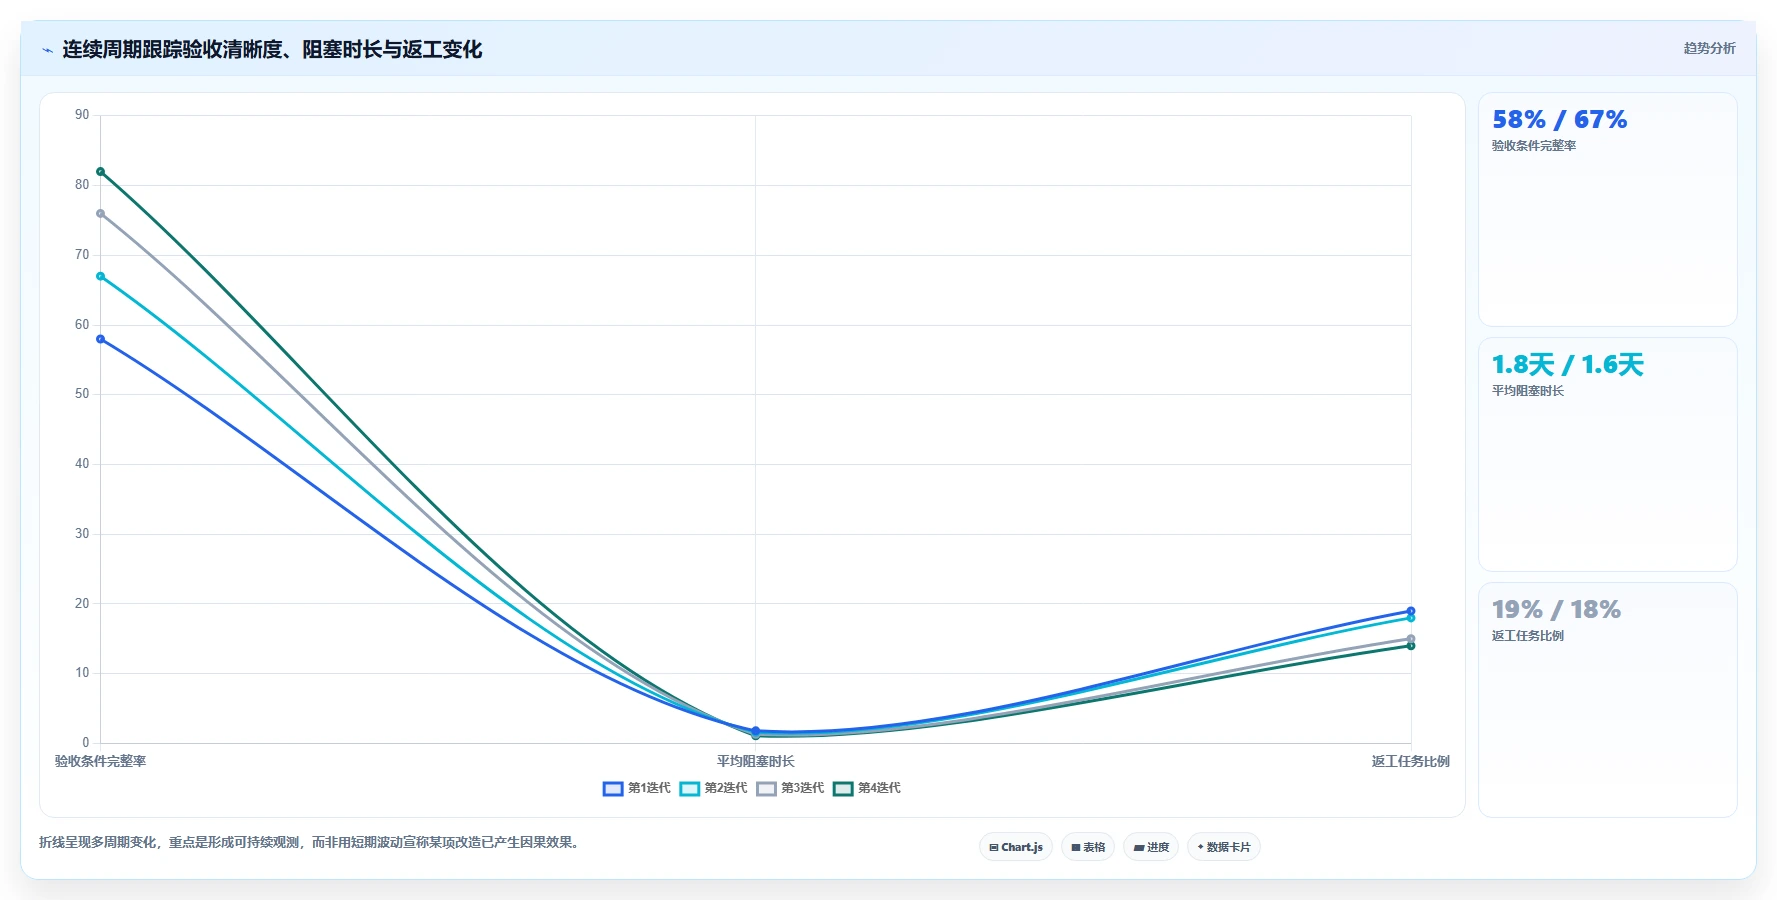Screen dimensions: 1777x900
Task: Click the 返工任务比例 x-axis label
Action: 1410,761
